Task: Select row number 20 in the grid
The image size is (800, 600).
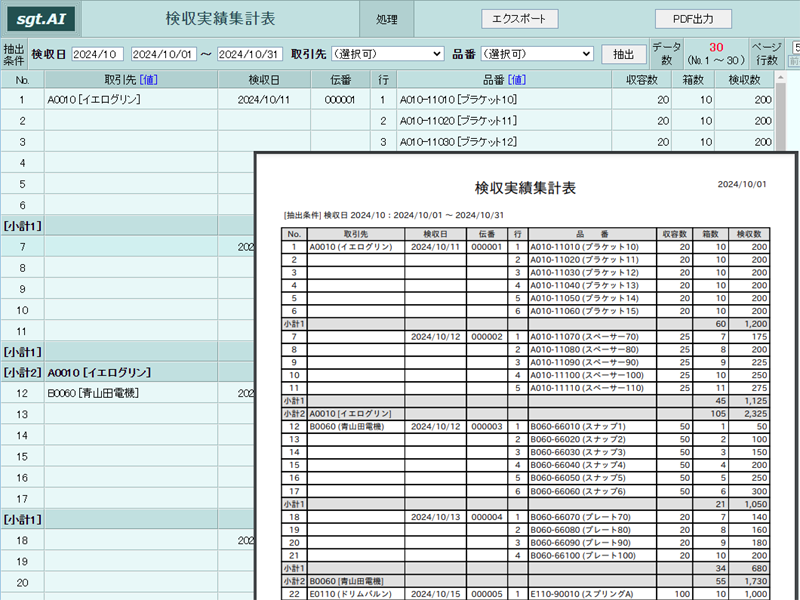Action: point(22,582)
